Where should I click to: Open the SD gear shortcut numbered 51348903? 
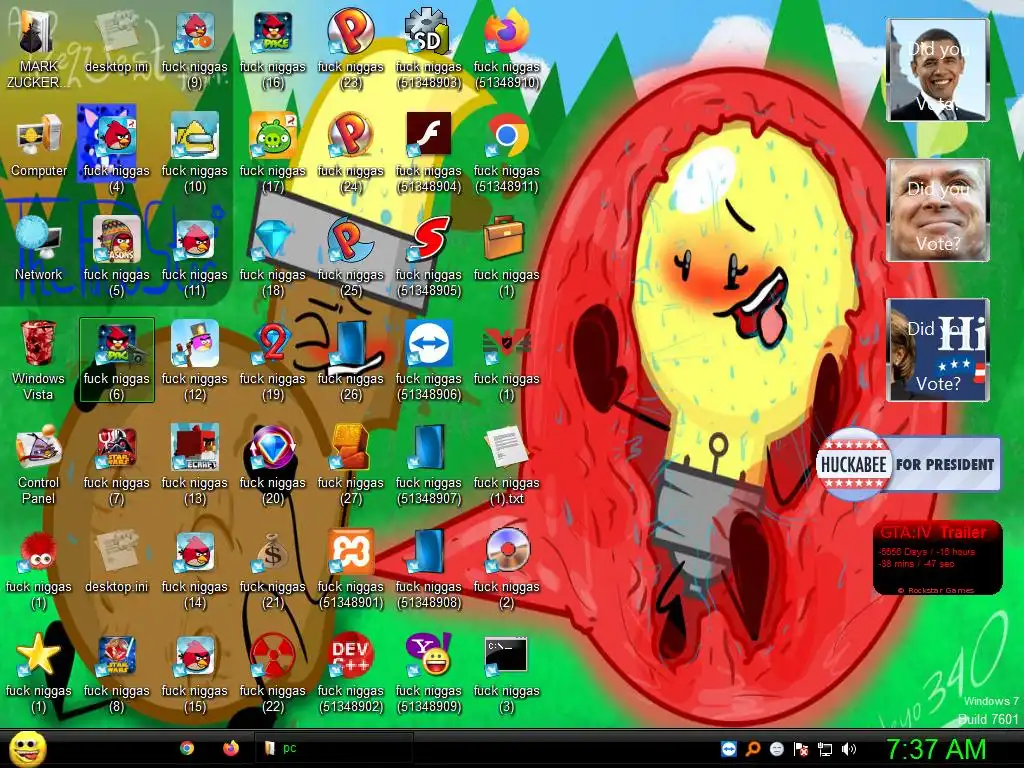428,33
